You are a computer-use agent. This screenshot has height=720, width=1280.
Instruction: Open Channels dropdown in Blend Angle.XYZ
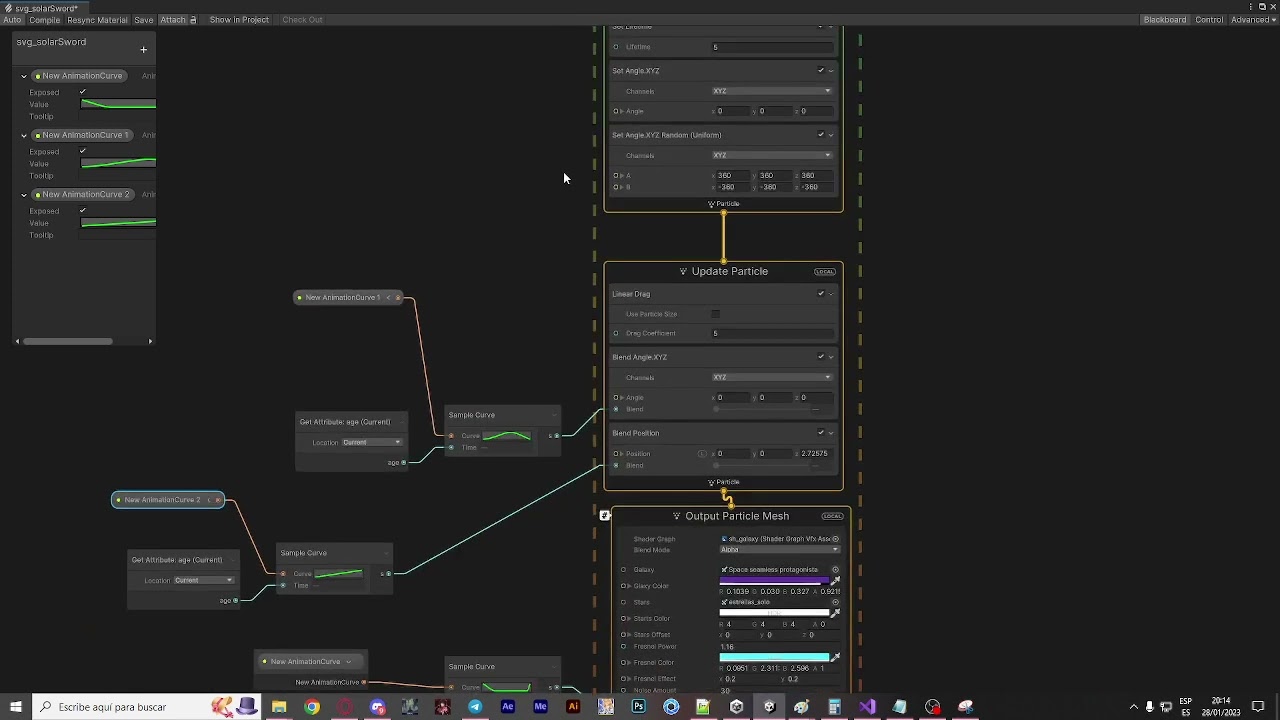click(x=772, y=377)
